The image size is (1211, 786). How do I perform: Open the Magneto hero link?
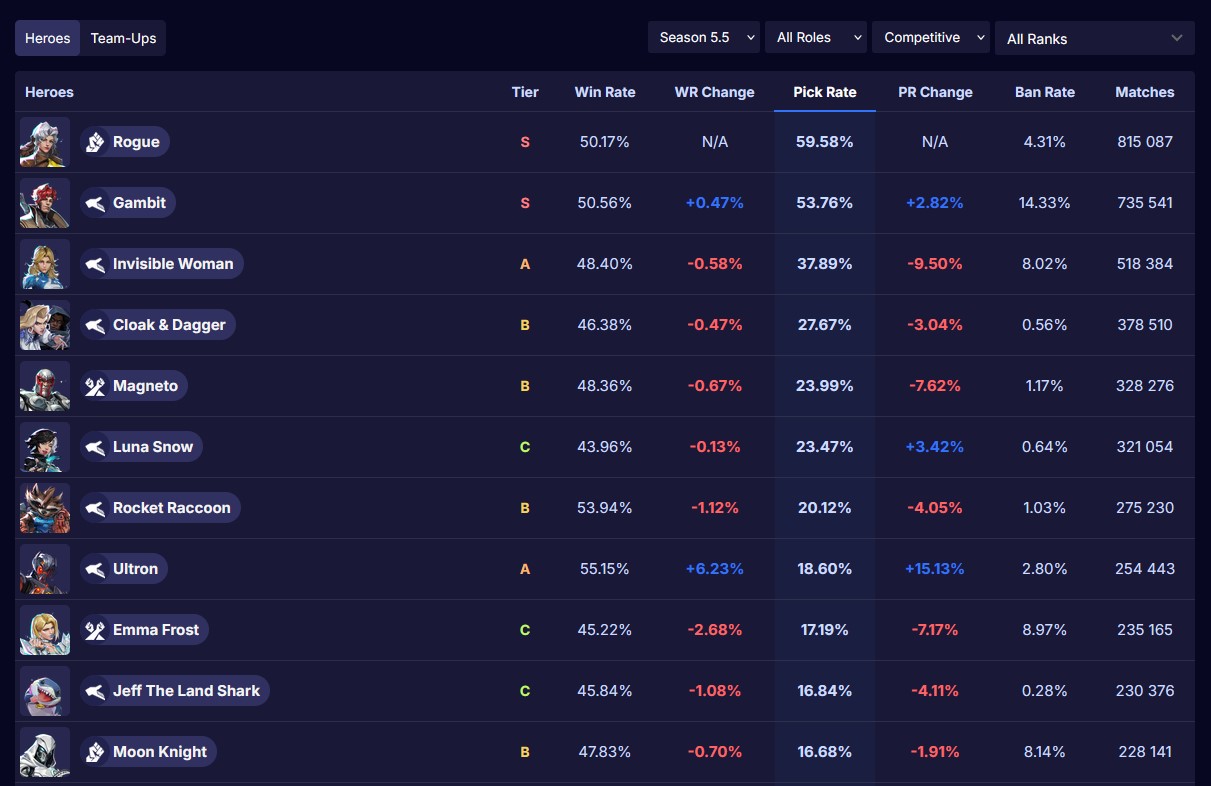[134, 386]
